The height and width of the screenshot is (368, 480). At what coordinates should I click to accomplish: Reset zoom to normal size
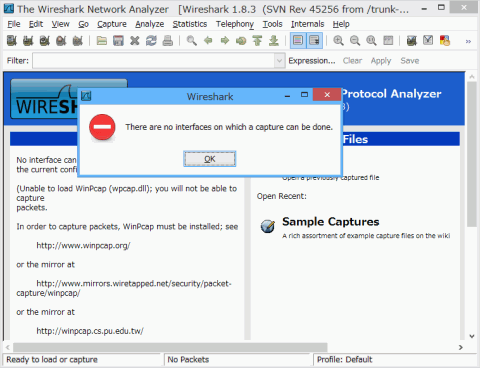click(x=371, y=41)
